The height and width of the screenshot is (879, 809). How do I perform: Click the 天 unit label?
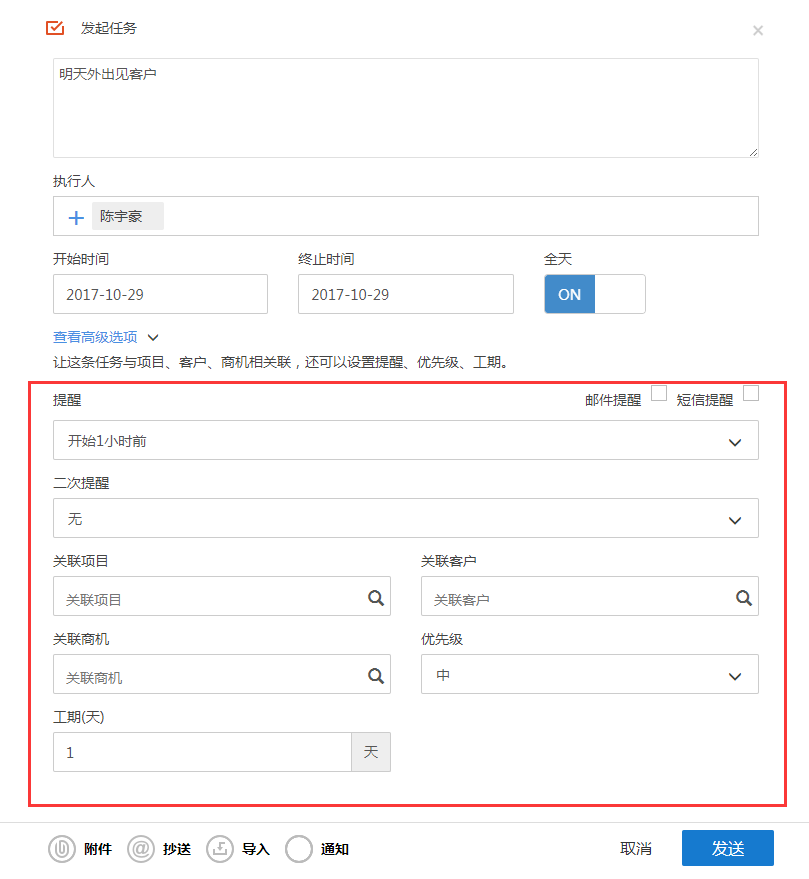tap(371, 752)
